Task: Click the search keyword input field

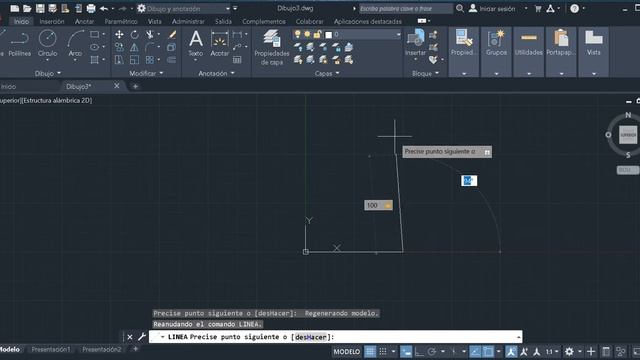Action: [x=406, y=9]
